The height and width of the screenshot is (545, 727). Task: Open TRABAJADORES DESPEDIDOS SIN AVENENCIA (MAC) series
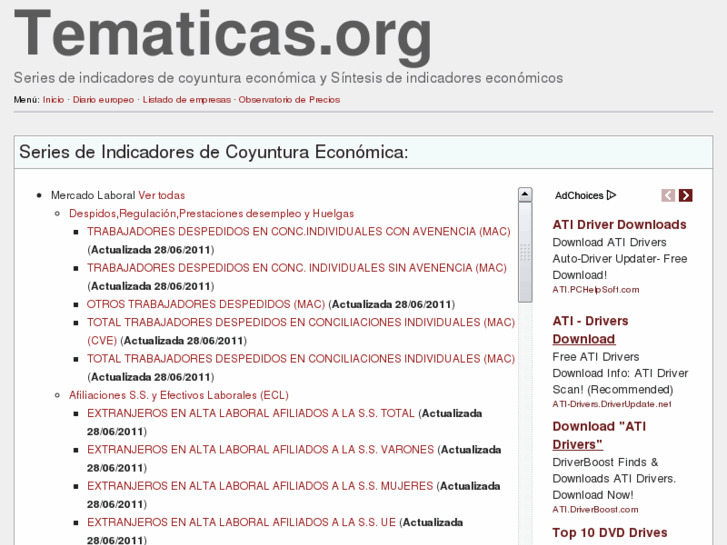pos(297,268)
